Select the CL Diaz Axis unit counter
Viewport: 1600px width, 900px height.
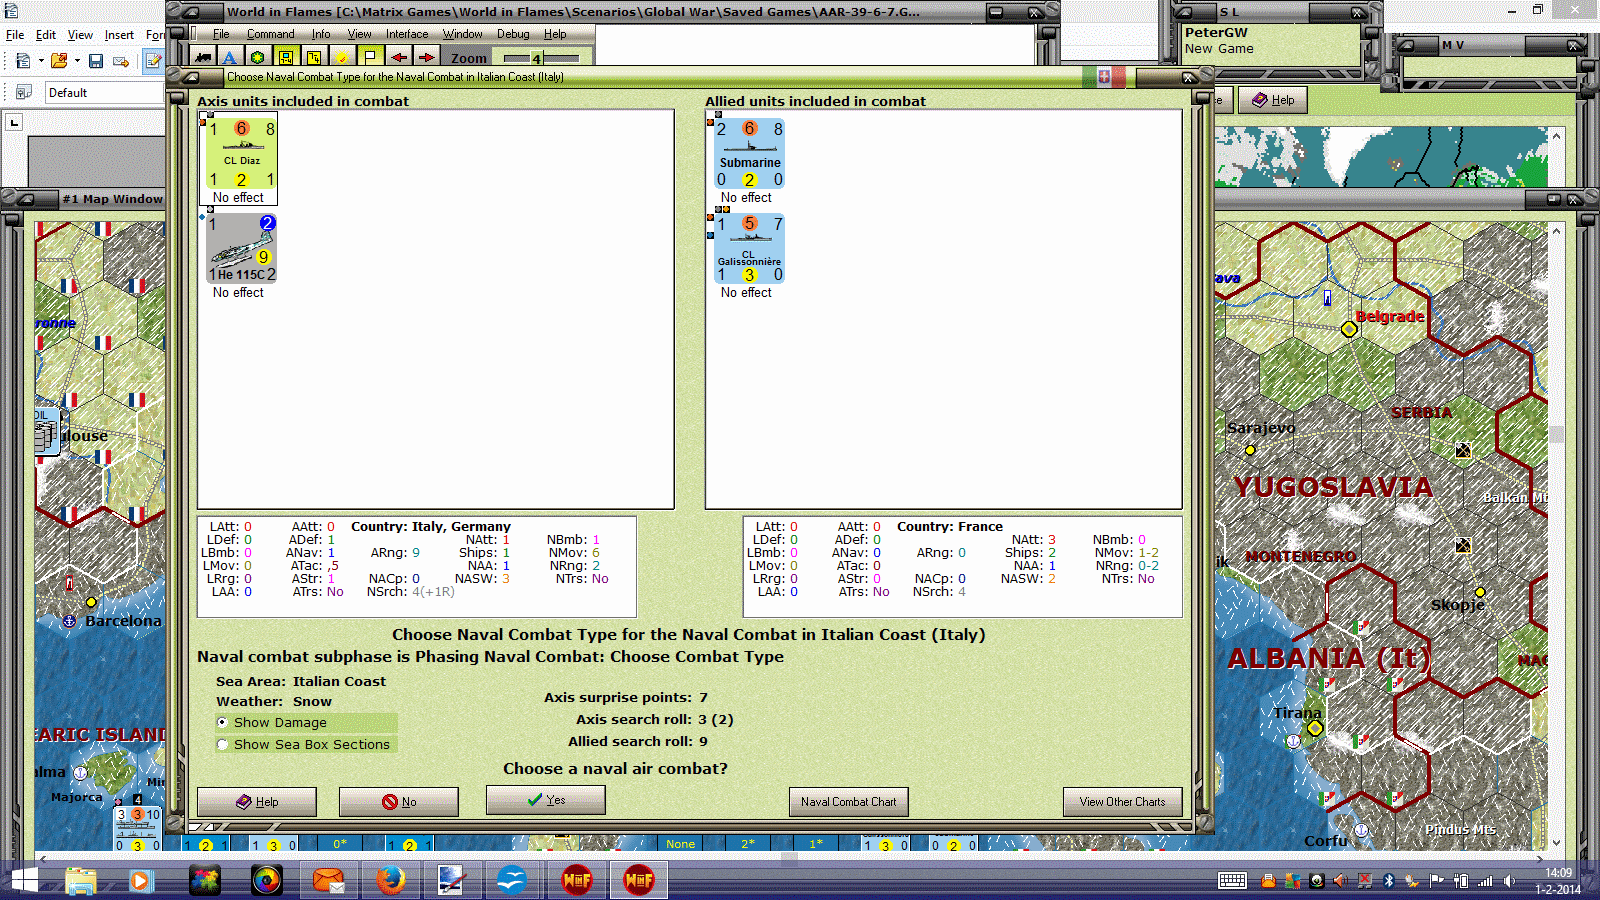(240, 153)
